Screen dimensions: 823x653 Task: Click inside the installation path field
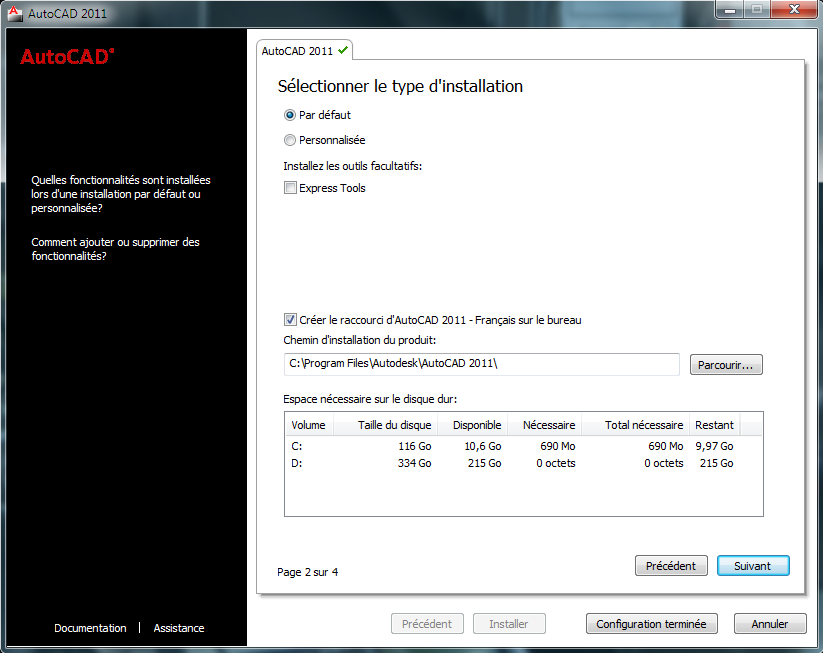coord(480,364)
